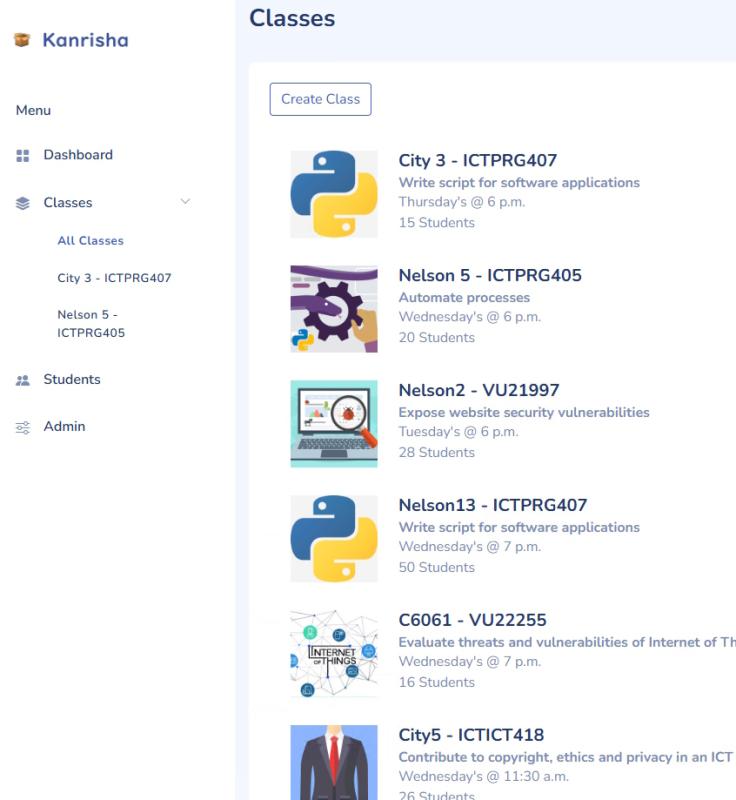Collapse the Classes menu chevron
The image size is (736, 800).
[185, 202]
